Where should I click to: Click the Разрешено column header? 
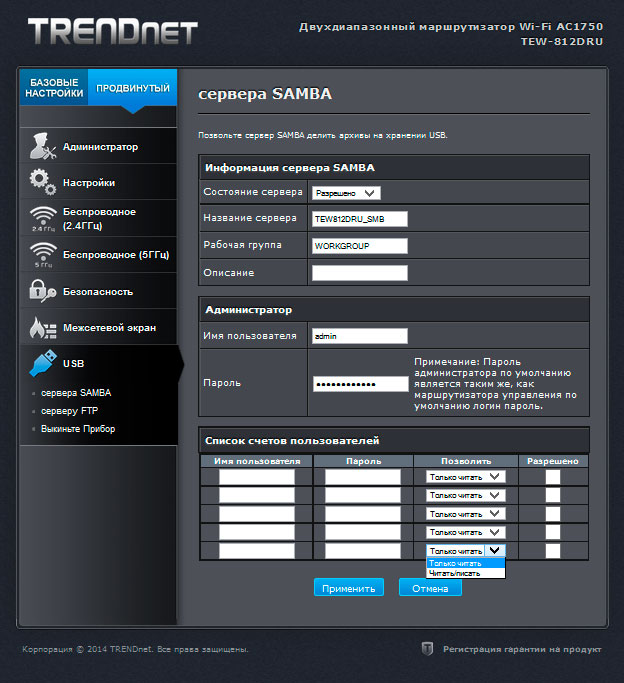(x=553, y=461)
